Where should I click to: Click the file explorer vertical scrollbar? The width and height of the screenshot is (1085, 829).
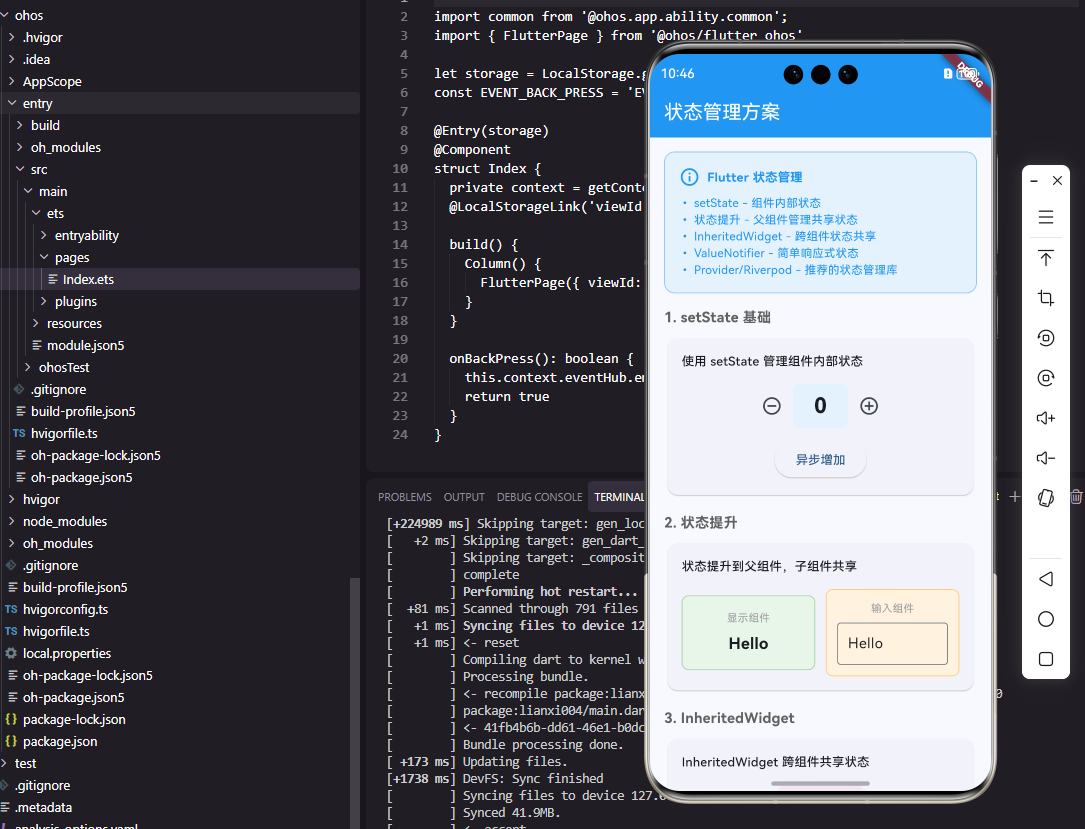click(x=354, y=702)
